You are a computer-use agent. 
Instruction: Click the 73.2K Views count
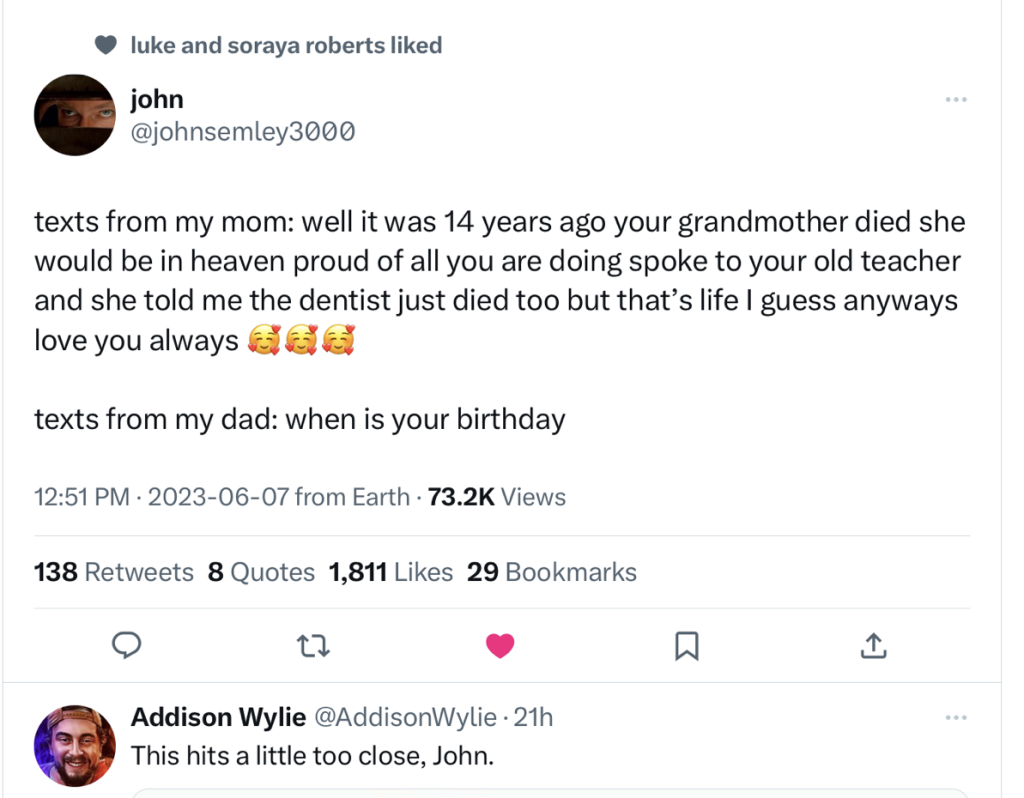(496, 497)
